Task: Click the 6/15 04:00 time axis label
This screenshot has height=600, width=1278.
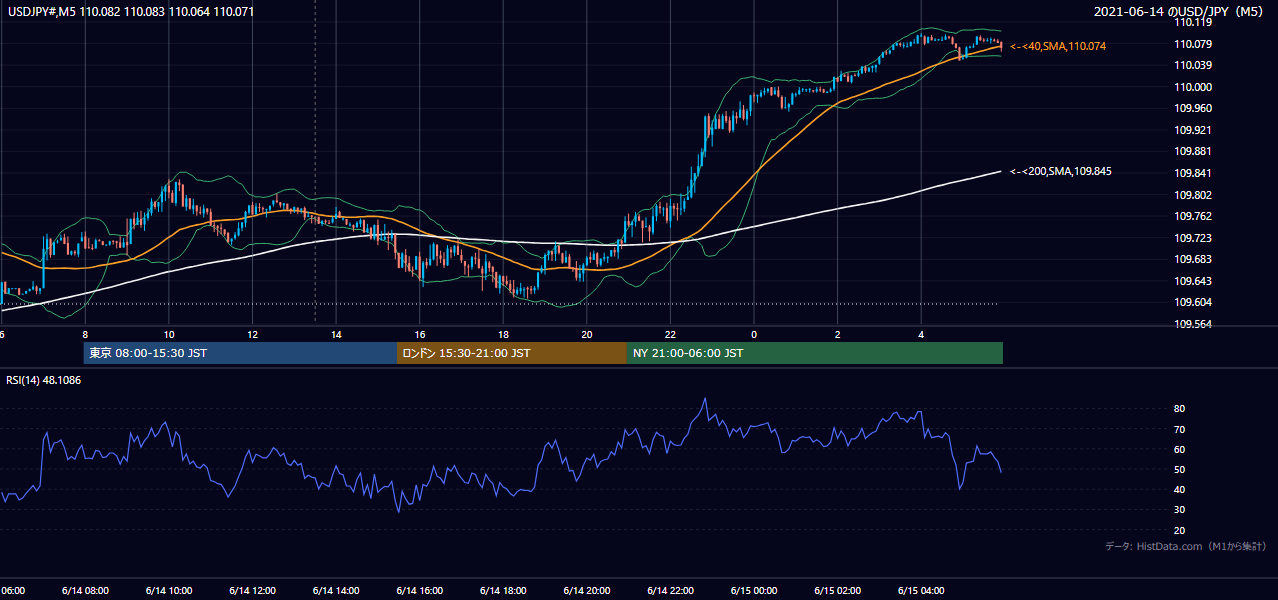Action: (x=921, y=591)
